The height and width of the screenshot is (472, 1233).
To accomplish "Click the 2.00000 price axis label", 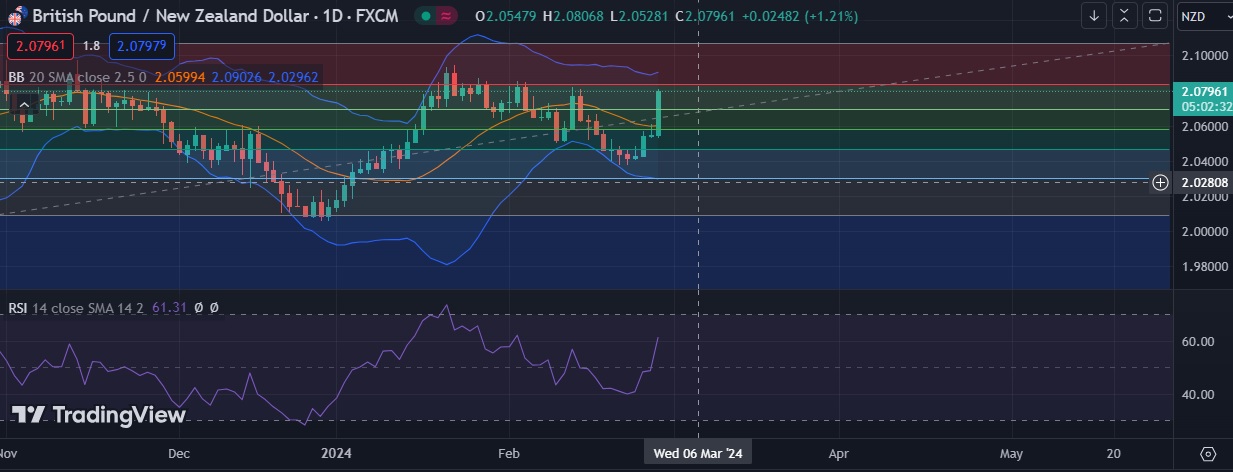I will coord(1203,231).
